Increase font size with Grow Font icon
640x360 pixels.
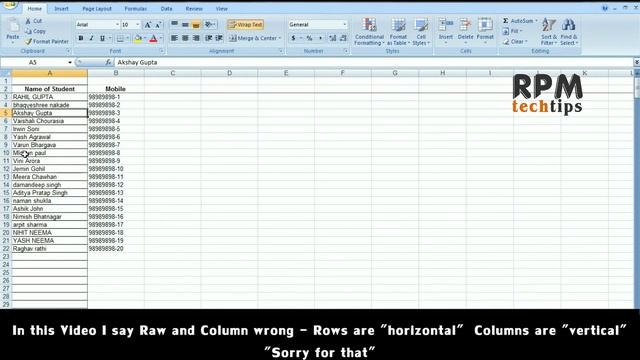(148, 25)
